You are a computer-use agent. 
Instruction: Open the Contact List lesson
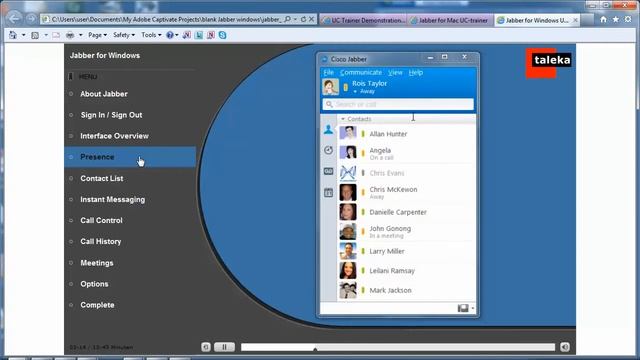coord(102,178)
